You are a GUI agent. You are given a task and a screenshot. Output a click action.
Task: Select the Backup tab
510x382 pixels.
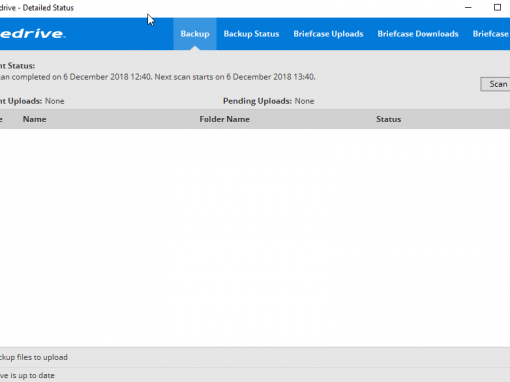click(x=195, y=34)
